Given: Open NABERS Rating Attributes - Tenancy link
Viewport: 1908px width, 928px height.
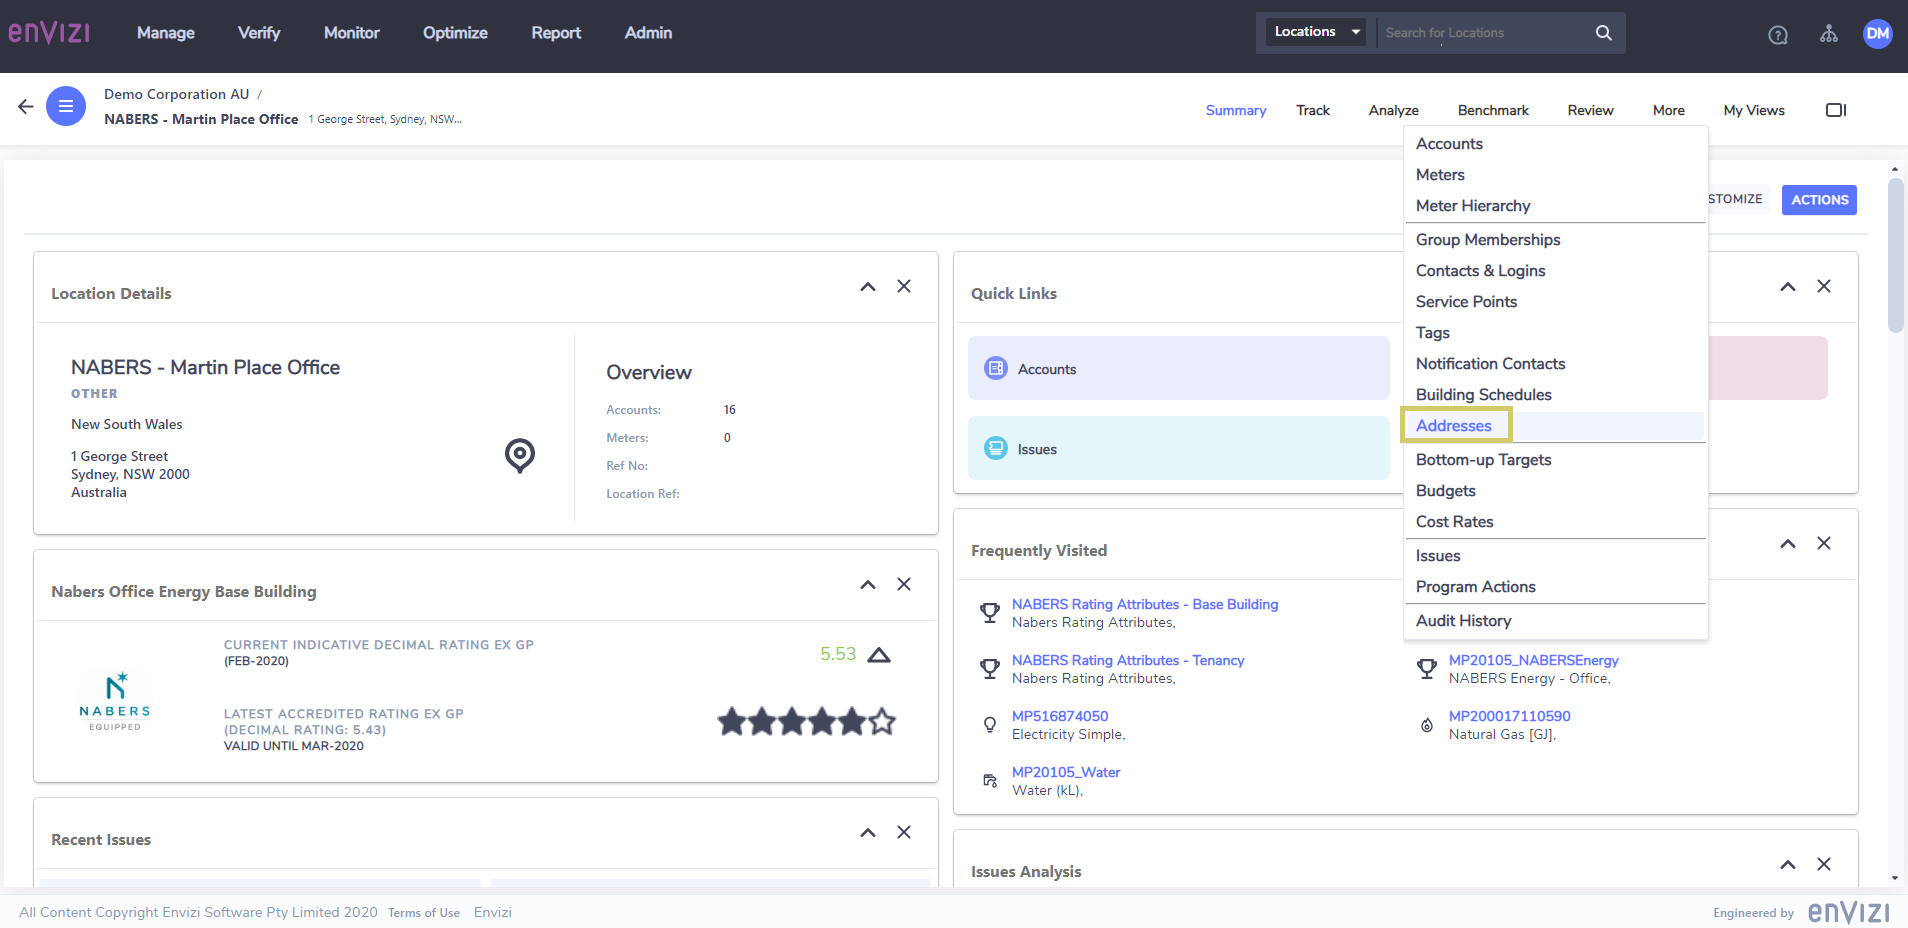Looking at the screenshot, I should pos(1128,660).
